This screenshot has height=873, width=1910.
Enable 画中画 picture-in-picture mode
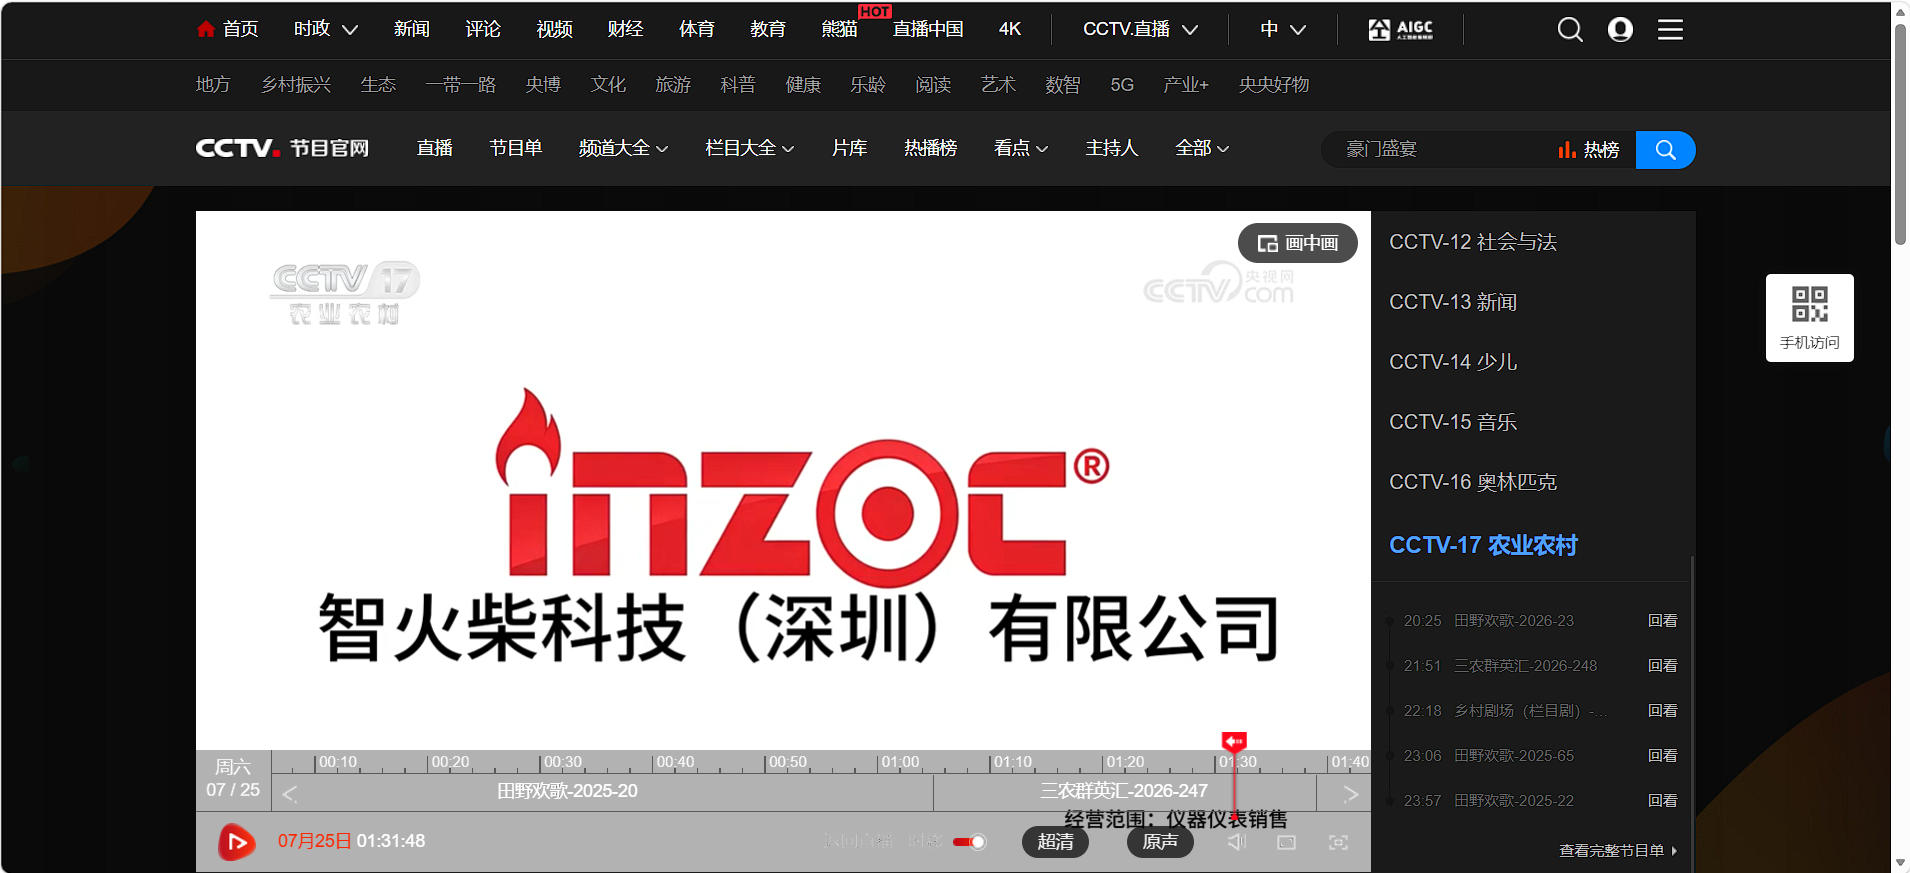point(1297,243)
